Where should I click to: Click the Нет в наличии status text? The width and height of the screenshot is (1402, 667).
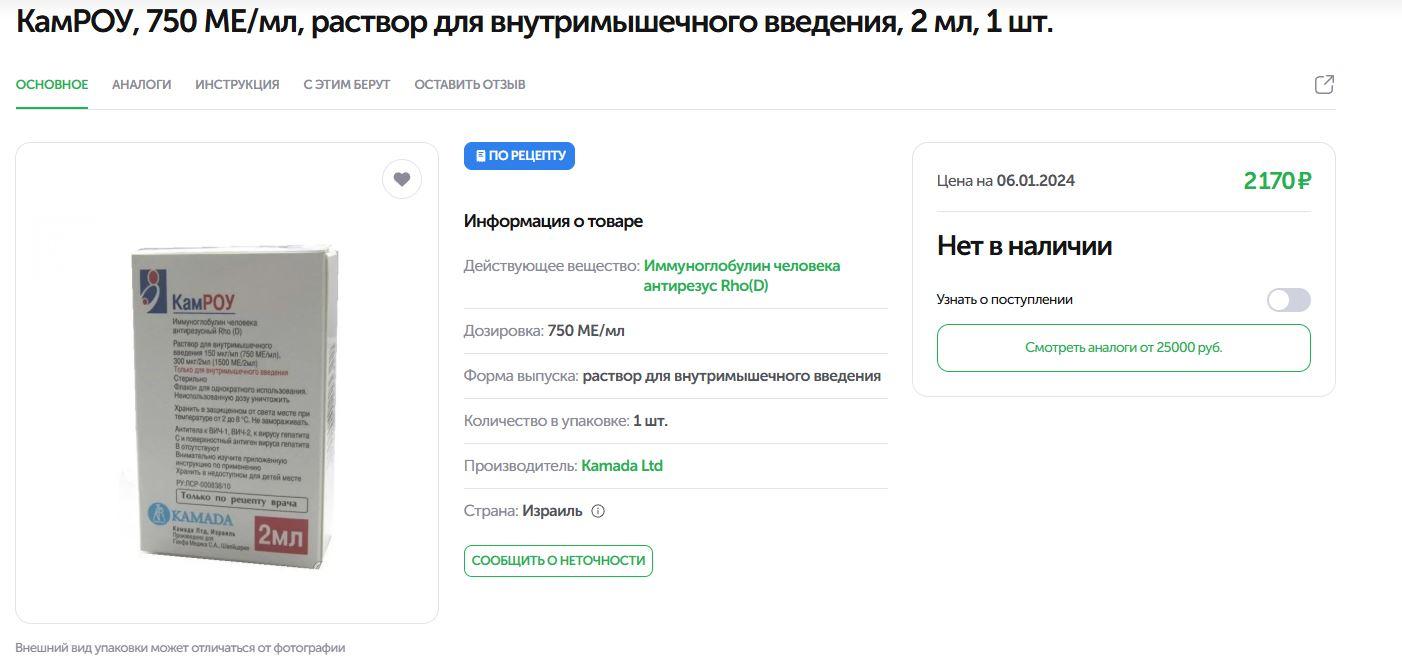(x=1024, y=246)
